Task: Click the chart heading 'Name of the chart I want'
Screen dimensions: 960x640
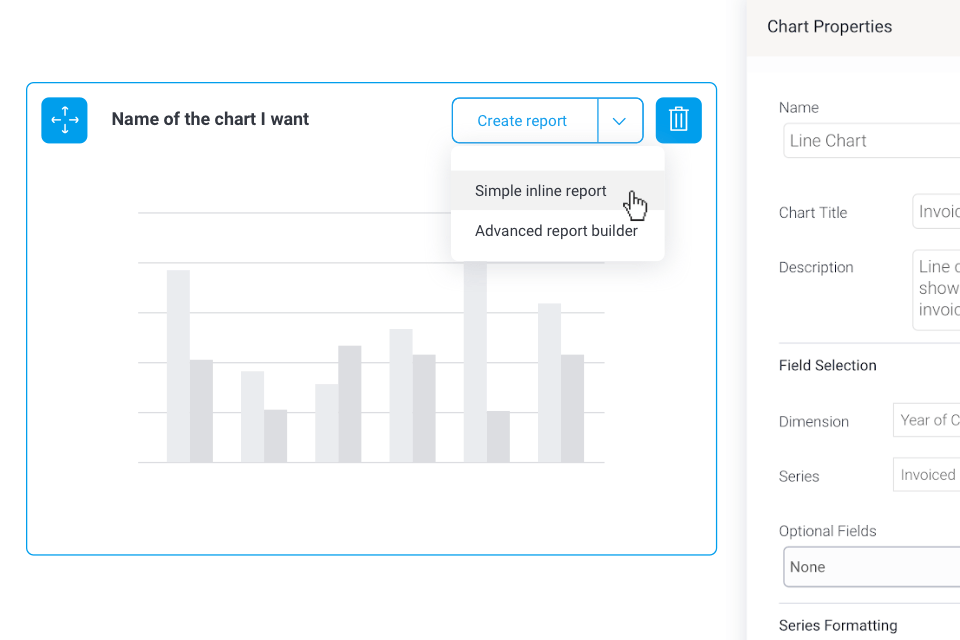Action: click(x=210, y=119)
